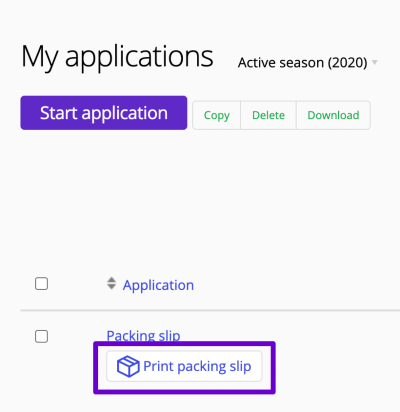Expand the Active season dropdown arrow
The width and height of the screenshot is (400, 412).
tap(375, 62)
